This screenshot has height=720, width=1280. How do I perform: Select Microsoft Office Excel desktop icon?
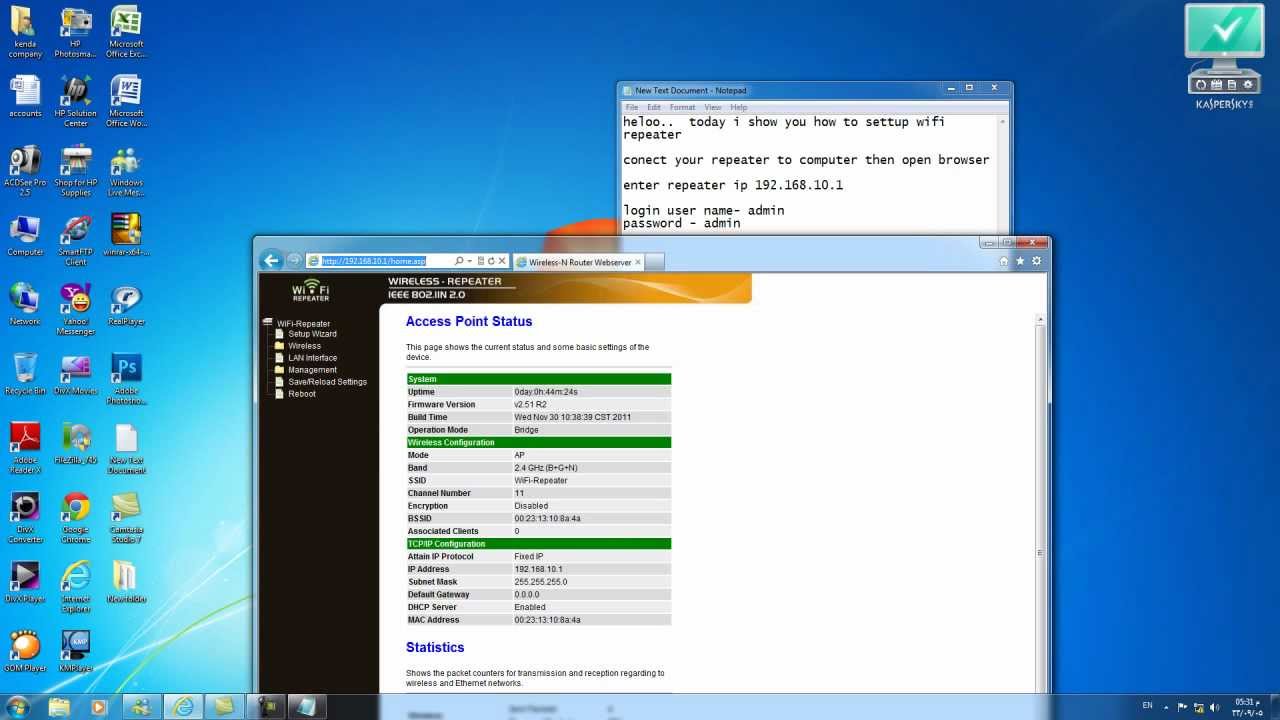coord(125,33)
